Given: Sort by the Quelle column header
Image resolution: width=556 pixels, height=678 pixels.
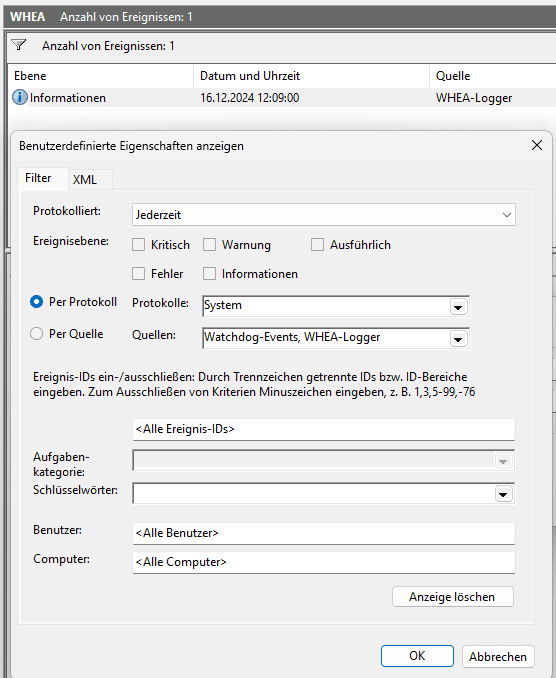Looking at the screenshot, I should 493,76.
